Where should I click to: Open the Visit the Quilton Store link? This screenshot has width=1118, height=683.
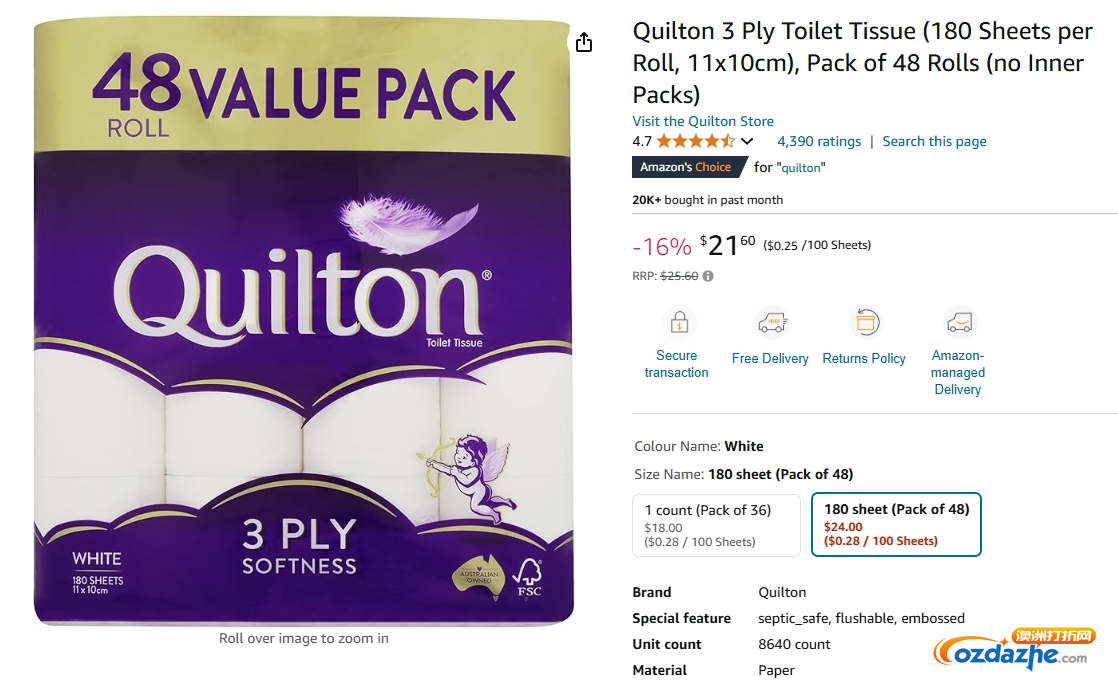702,121
